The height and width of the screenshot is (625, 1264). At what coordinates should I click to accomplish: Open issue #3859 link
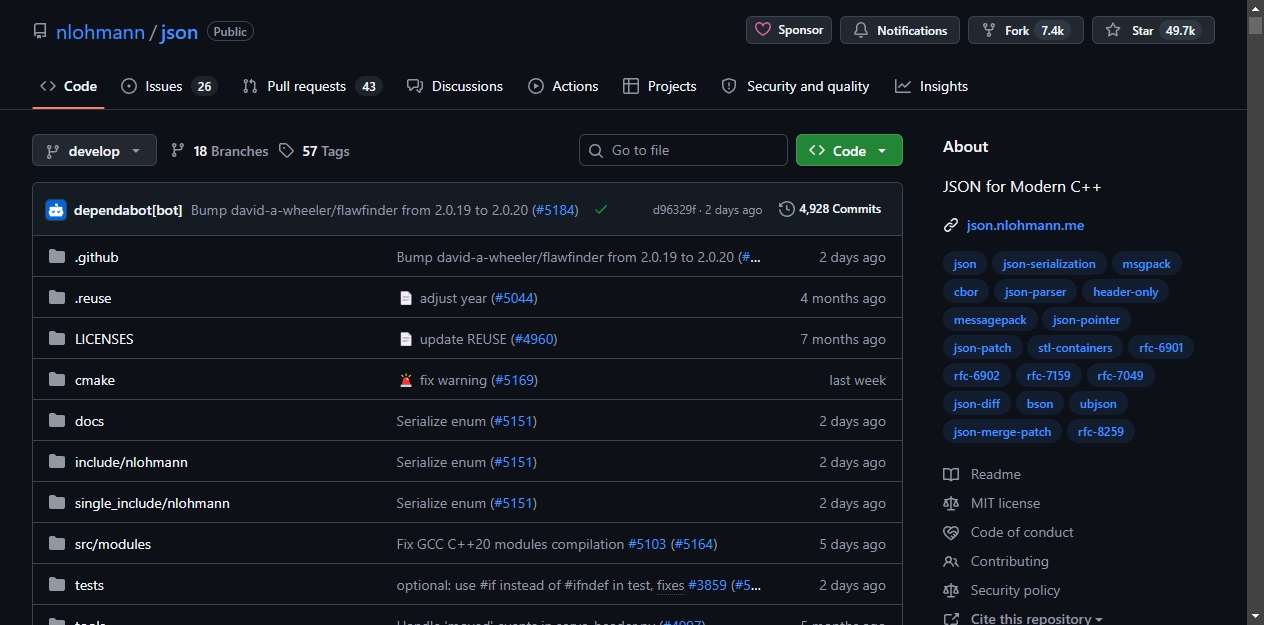click(707, 585)
